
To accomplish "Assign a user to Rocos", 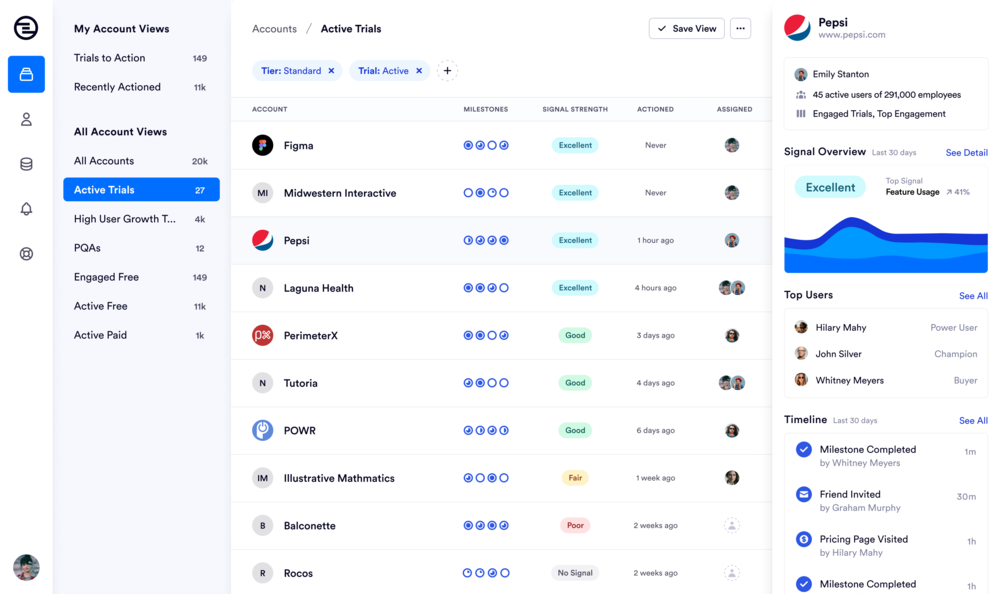I will [732, 573].
